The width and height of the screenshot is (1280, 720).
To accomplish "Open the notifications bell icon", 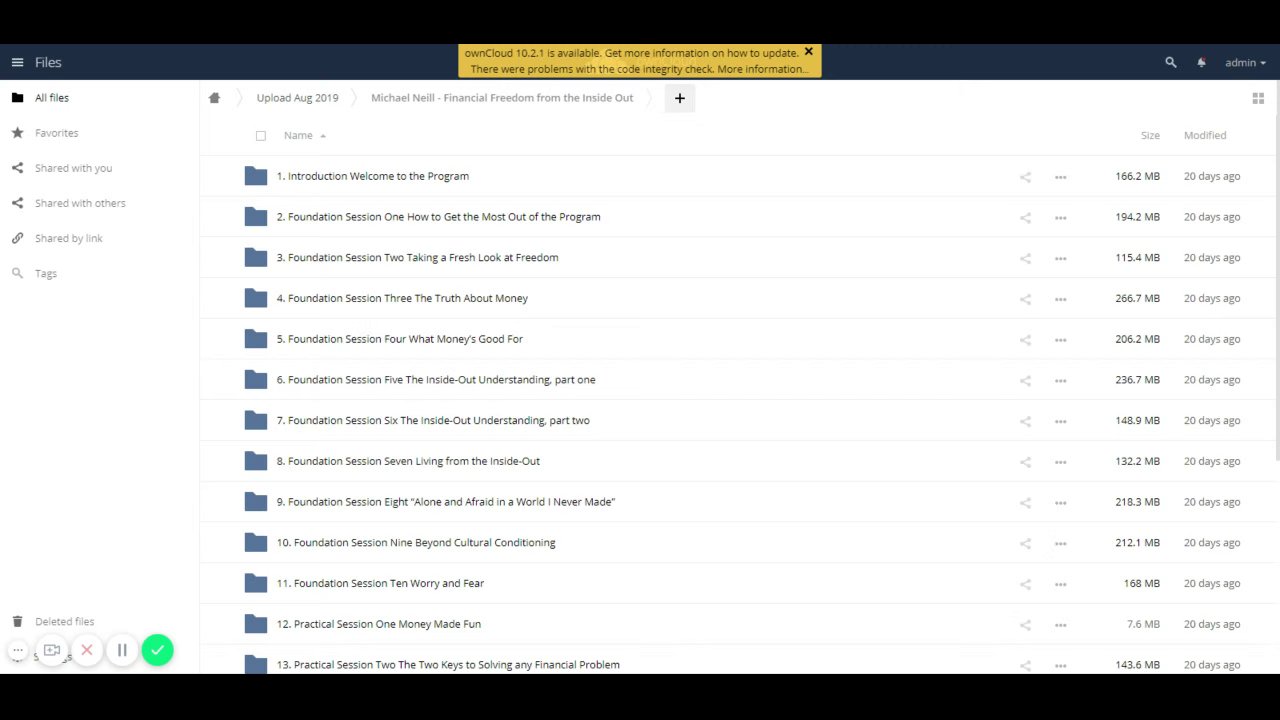I will [1201, 62].
